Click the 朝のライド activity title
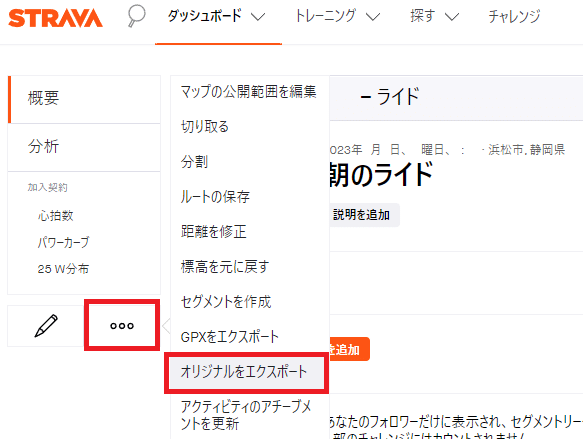This screenshot has height=439, width=583. (381, 174)
